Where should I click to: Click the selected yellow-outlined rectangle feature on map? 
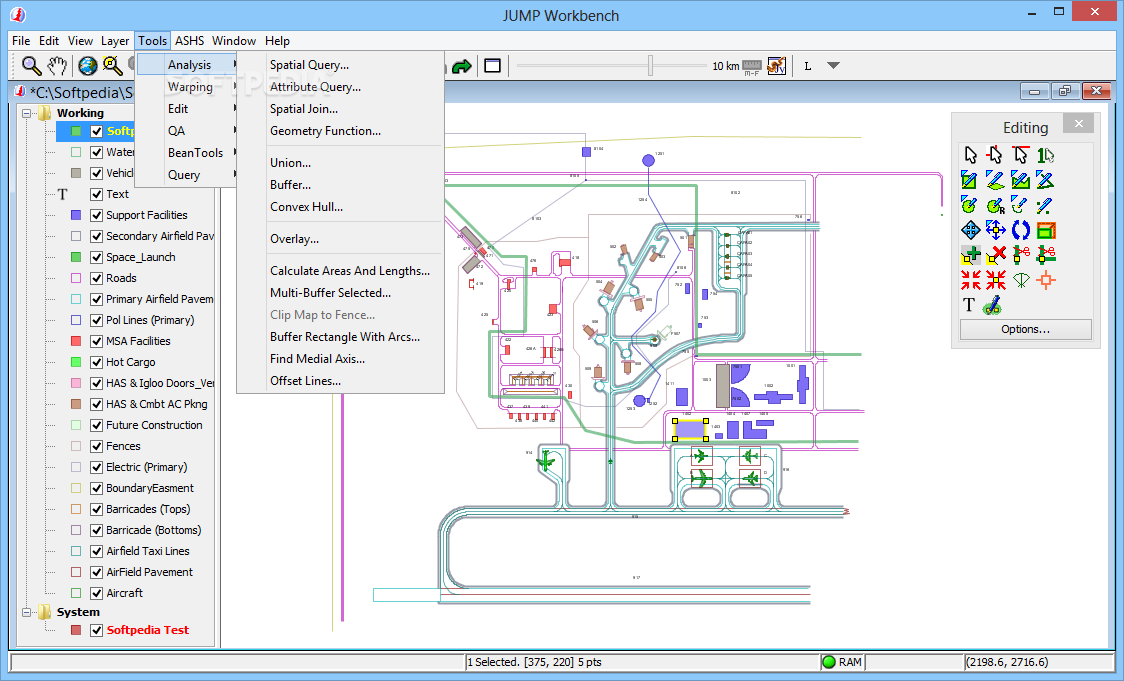(690, 429)
